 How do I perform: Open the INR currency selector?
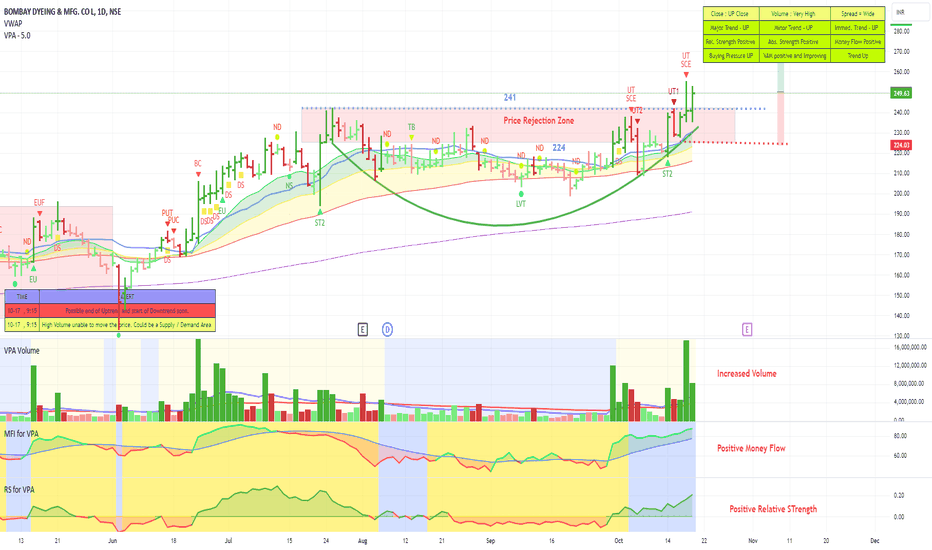[912, 12]
